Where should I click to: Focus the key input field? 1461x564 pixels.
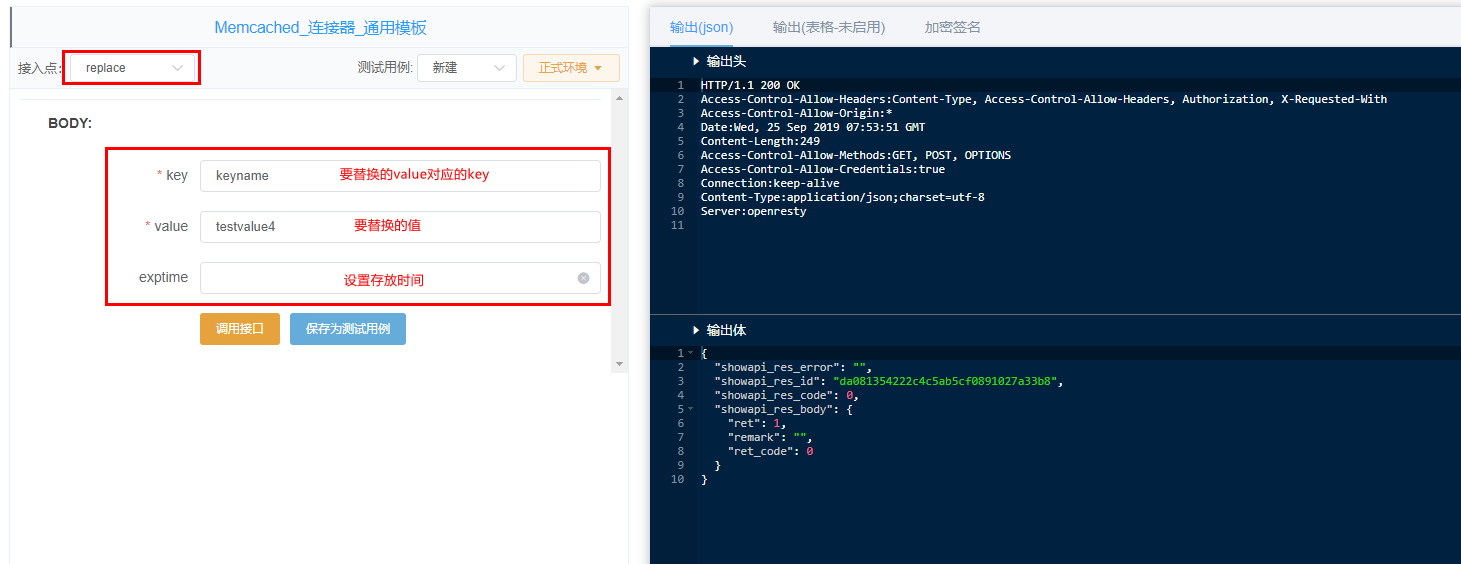pyautogui.click(x=400, y=175)
